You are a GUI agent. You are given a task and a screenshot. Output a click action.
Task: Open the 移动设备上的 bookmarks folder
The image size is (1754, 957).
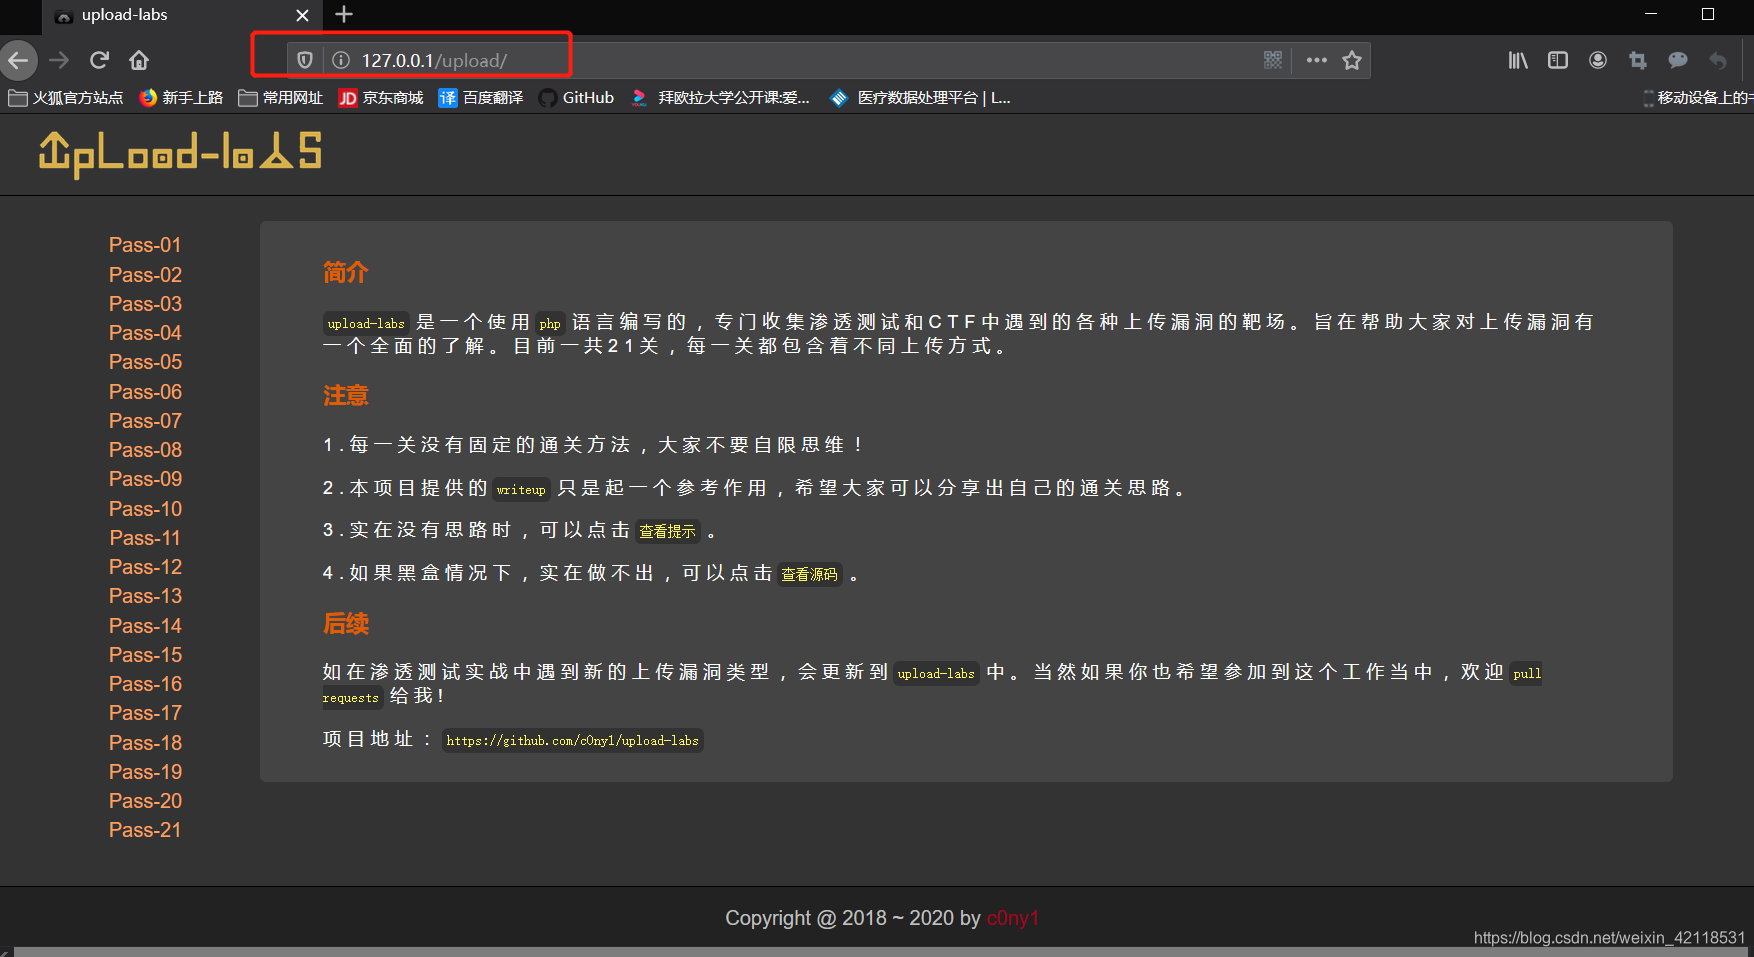click(x=1697, y=98)
